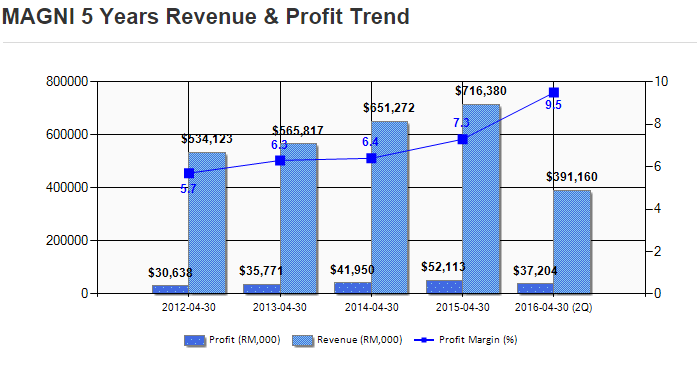This screenshot has height=374, width=697.
Task: Click the $41,950 profit label
Action: coord(353,270)
